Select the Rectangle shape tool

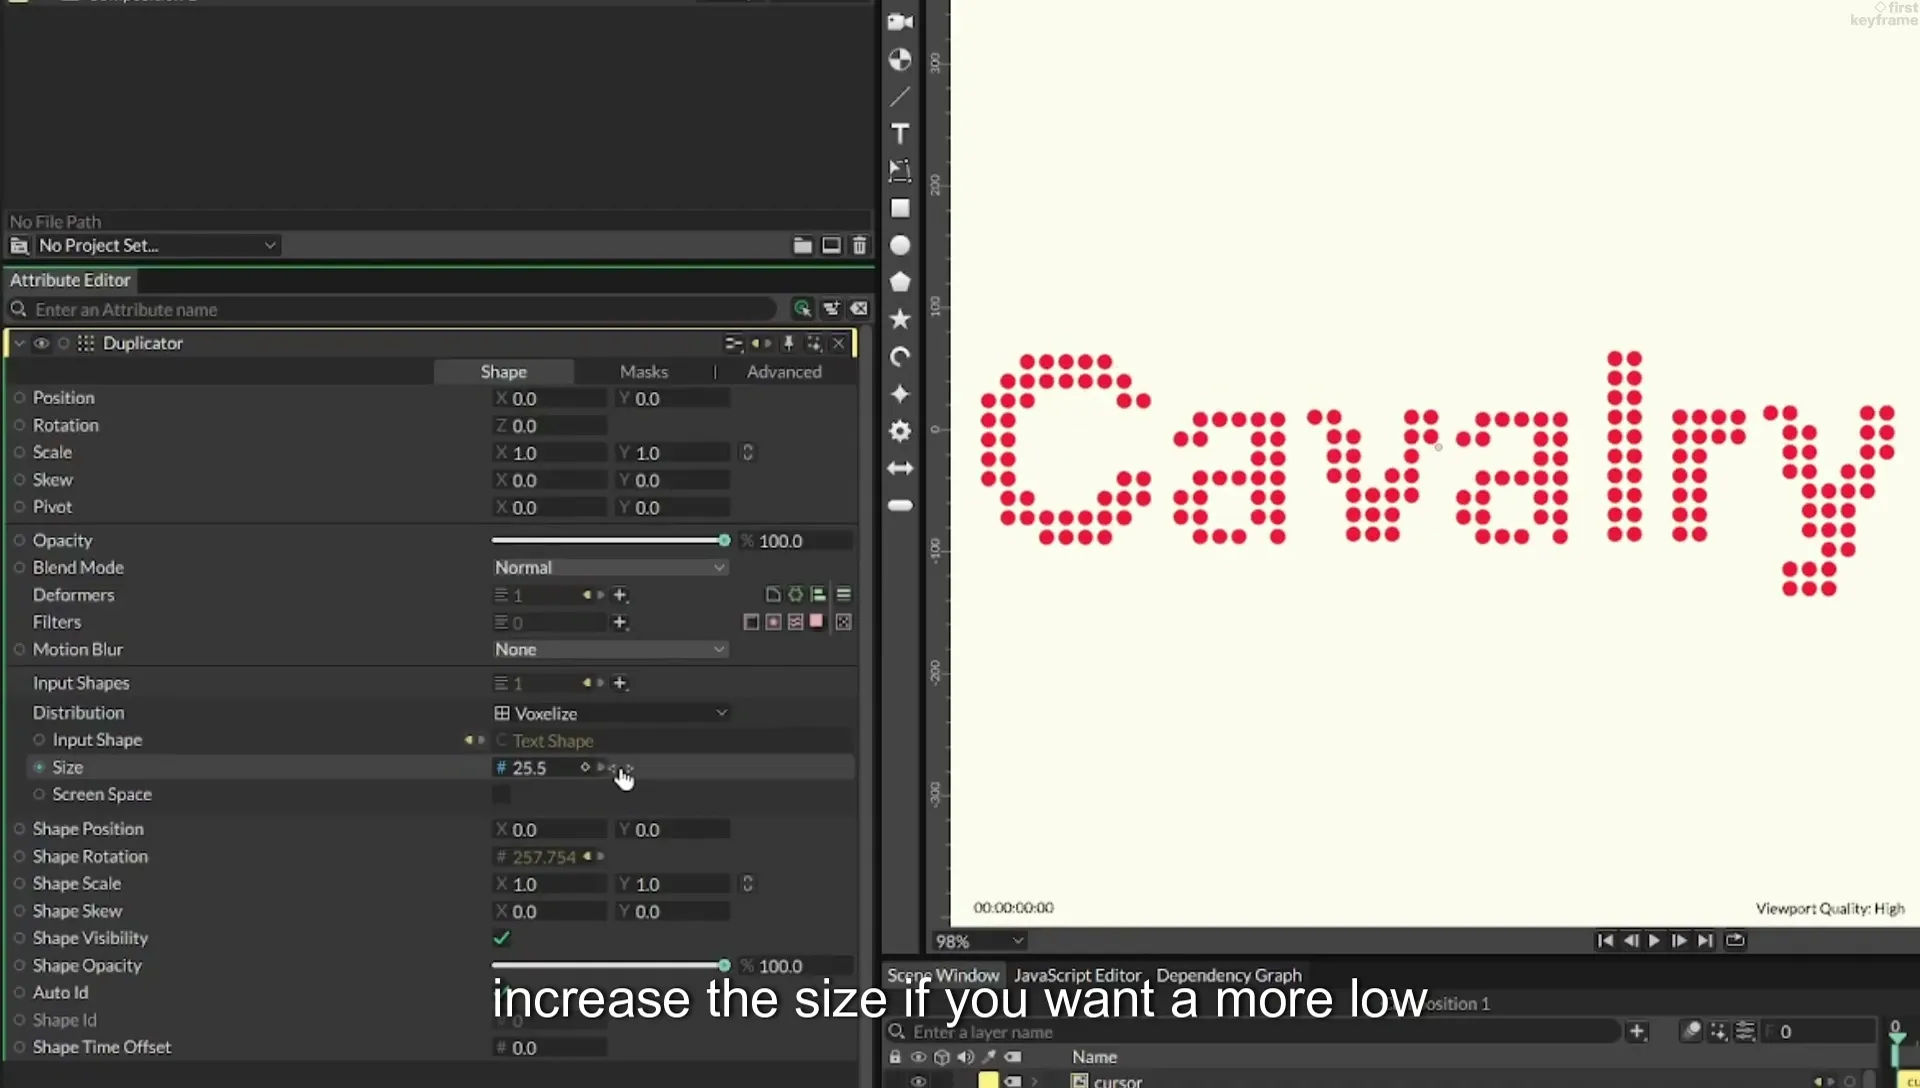pos(900,208)
